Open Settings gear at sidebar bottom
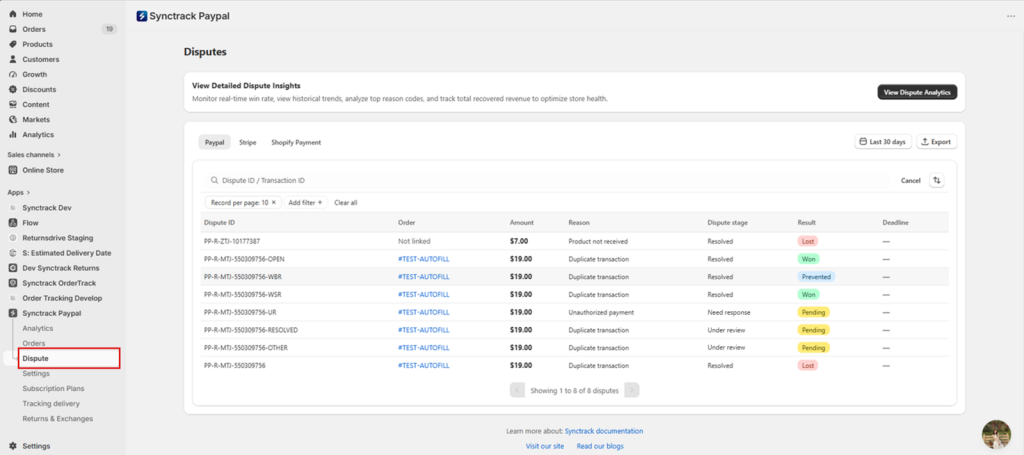Screen dimensions: 1024x455 [x=13, y=446]
